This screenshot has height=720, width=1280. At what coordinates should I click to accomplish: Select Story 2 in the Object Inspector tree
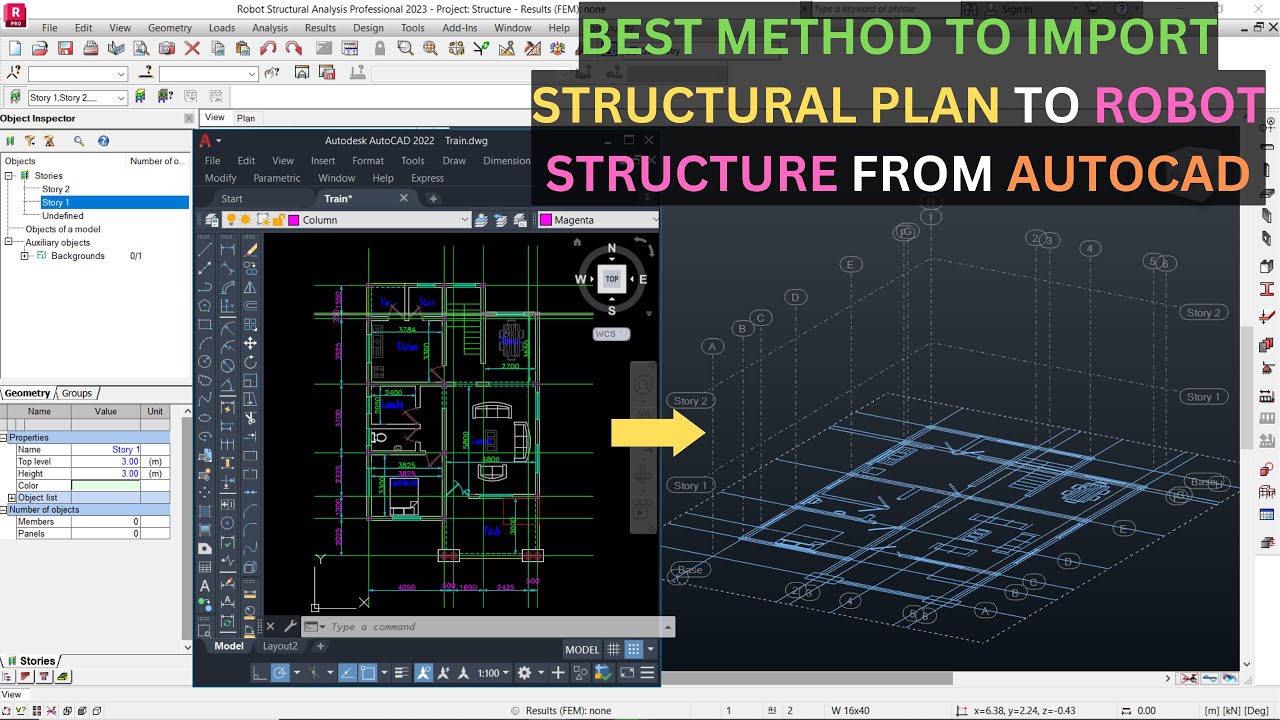(x=56, y=189)
